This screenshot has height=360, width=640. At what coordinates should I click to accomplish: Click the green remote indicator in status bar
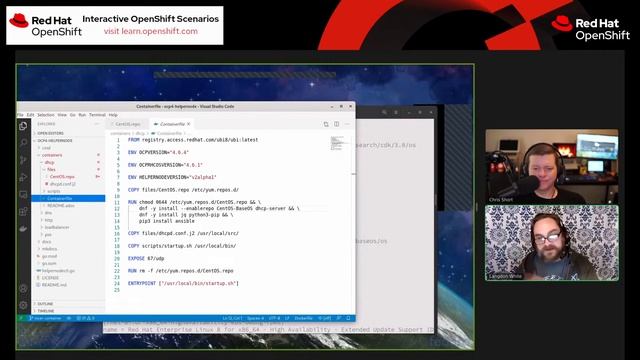[x=21, y=318]
